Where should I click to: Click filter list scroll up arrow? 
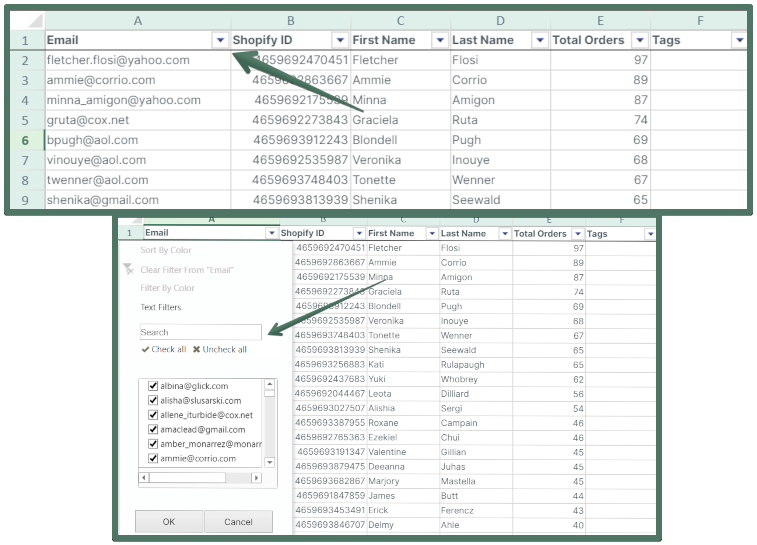[269, 384]
